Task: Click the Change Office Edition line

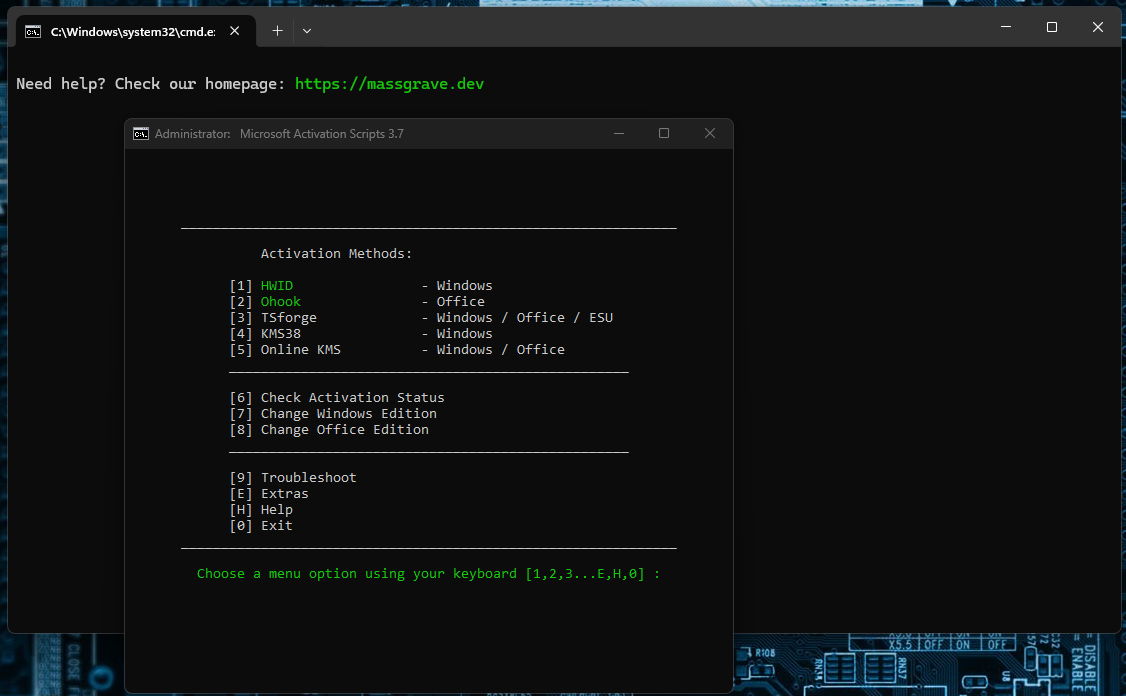Action: (x=329, y=430)
